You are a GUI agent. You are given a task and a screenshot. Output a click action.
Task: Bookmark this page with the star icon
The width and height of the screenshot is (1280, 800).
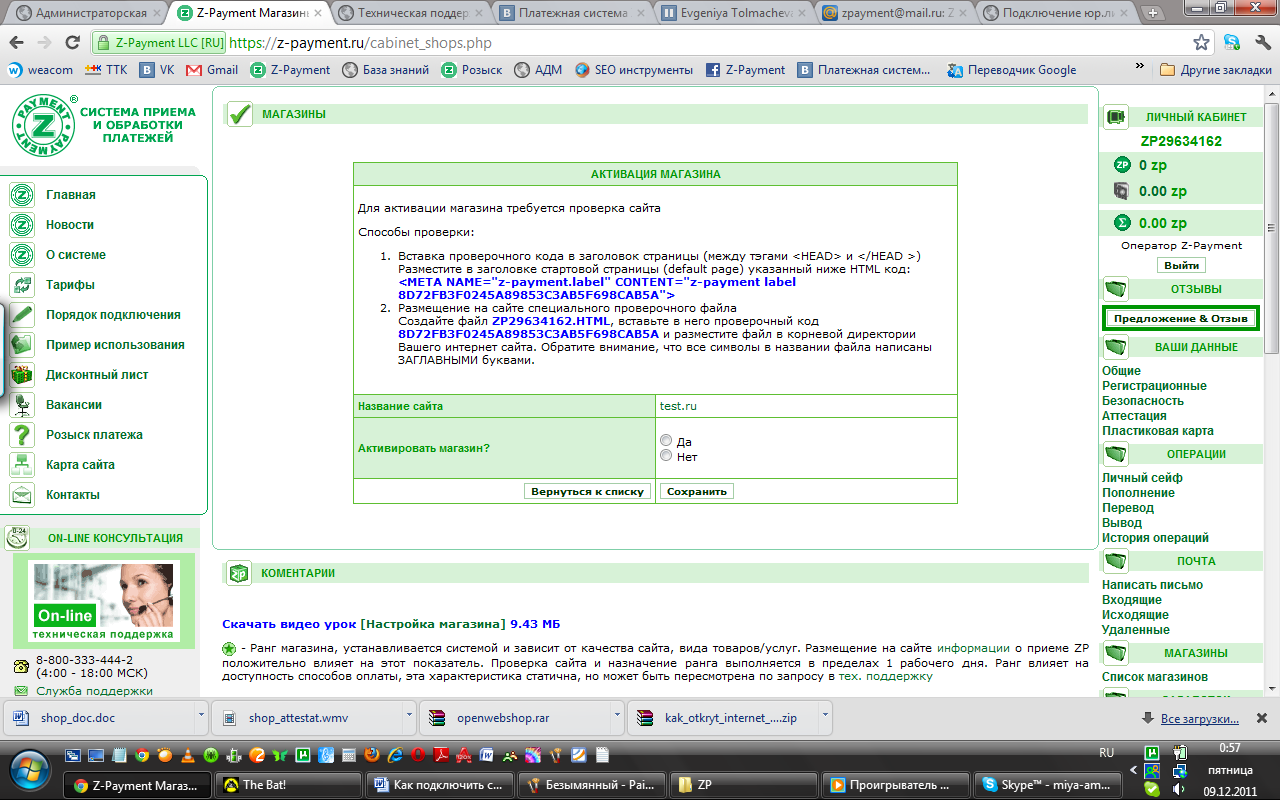coord(1201,43)
